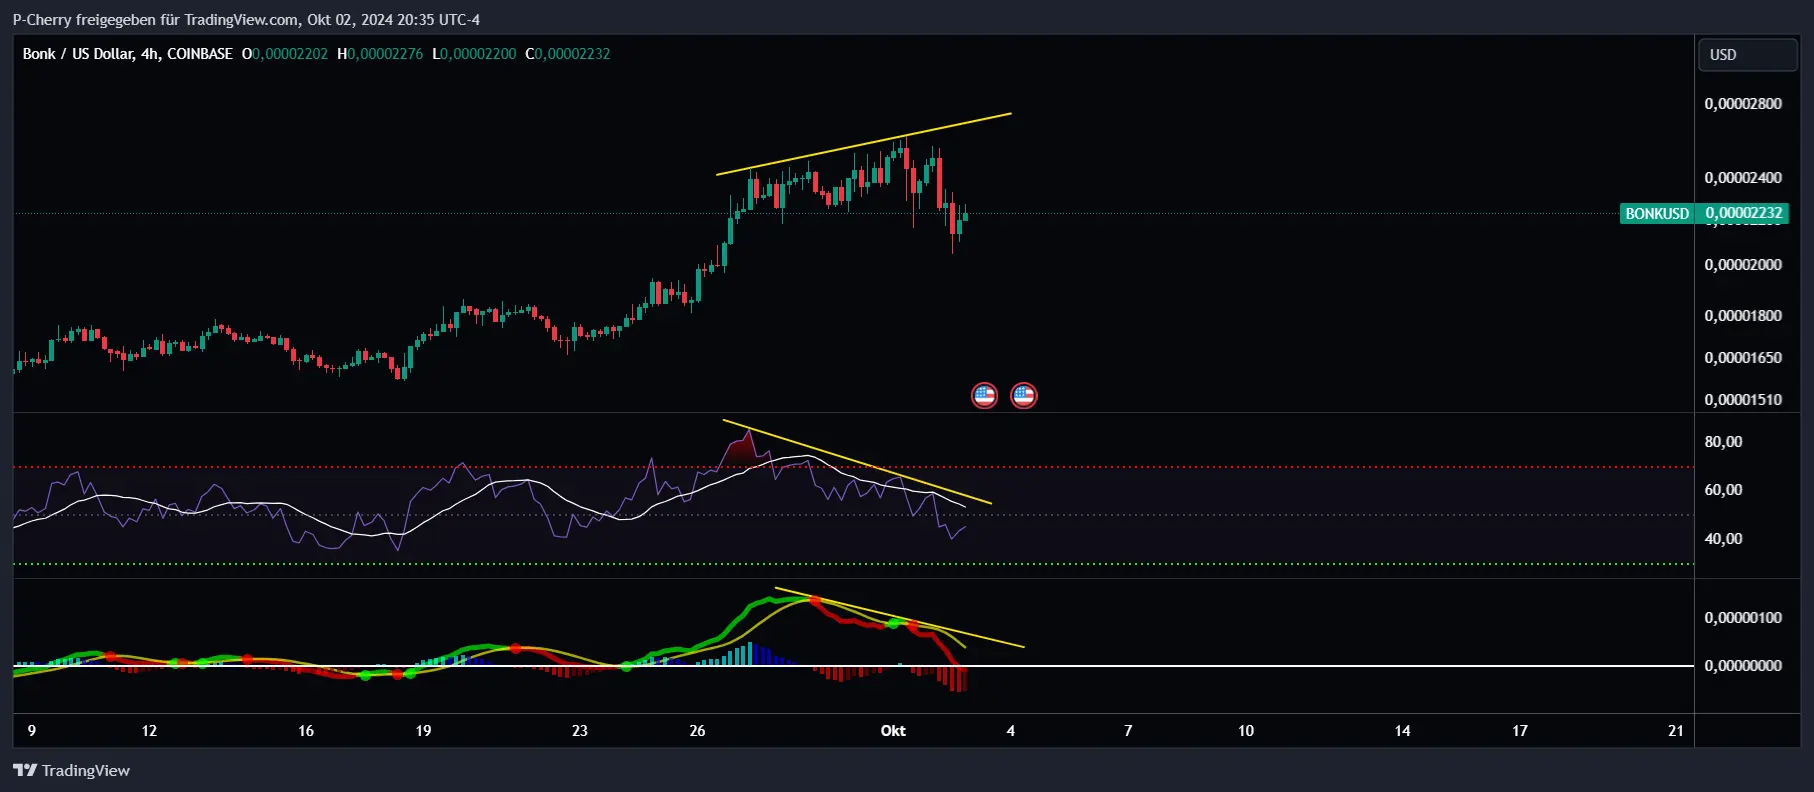The width and height of the screenshot is (1814, 792).
Task: Click the open value O0,00002202
Action: (285, 54)
